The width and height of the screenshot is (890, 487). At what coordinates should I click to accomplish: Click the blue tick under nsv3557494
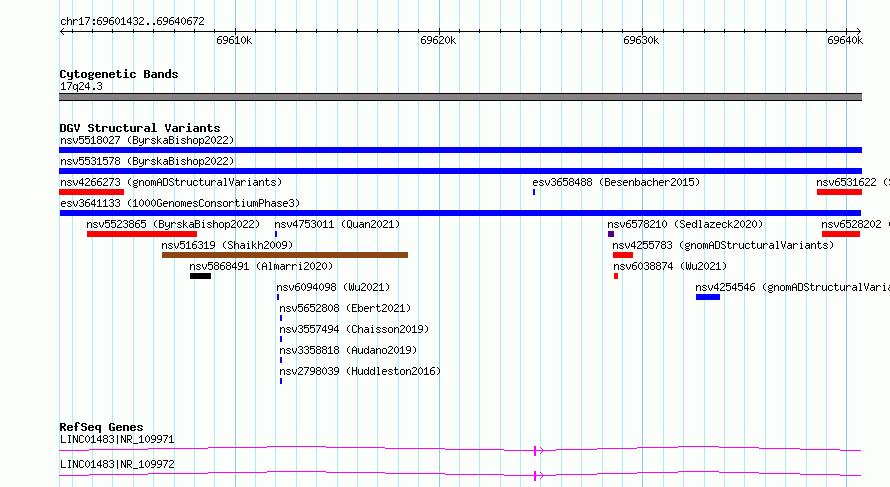coord(281,339)
